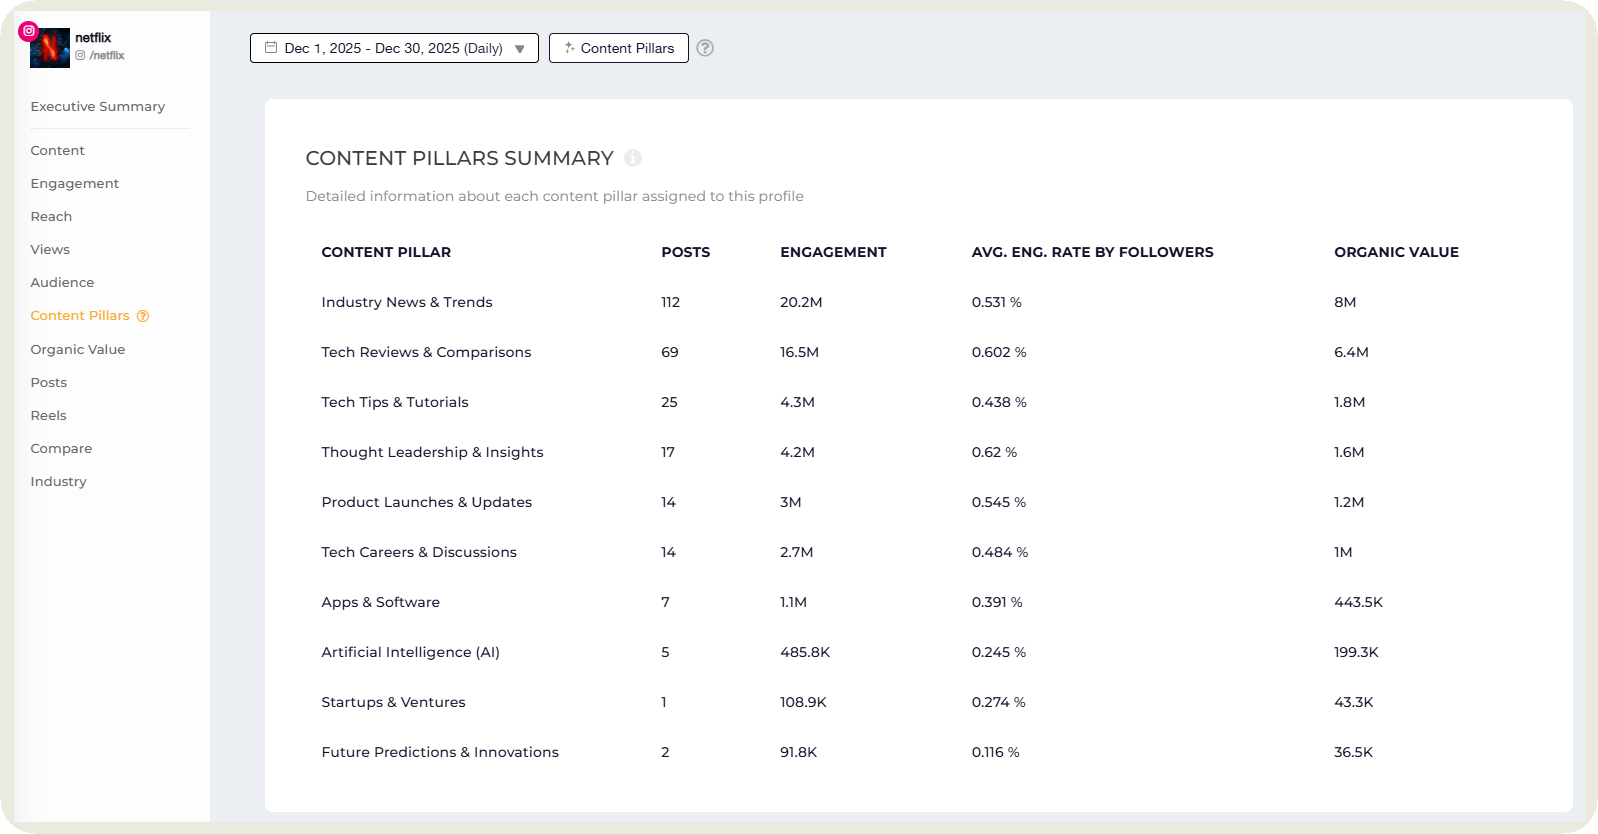Viewport: 1598px width, 834px height.
Task: Click 16.5M engagement for Tech Reviews
Action: (x=799, y=352)
